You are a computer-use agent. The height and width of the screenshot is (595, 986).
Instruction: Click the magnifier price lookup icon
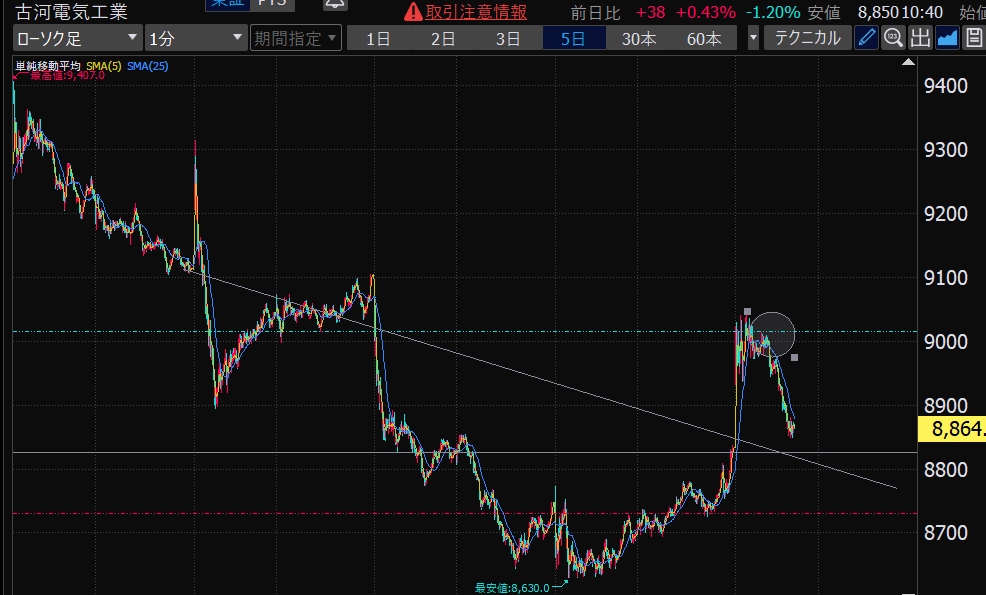coord(894,39)
